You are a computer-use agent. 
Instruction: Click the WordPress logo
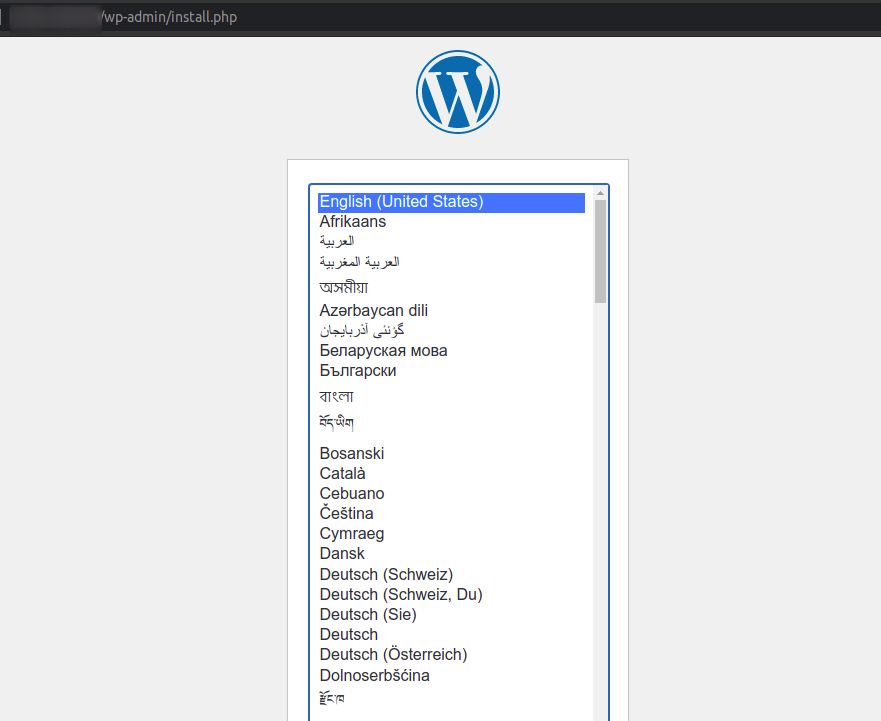[x=458, y=92]
